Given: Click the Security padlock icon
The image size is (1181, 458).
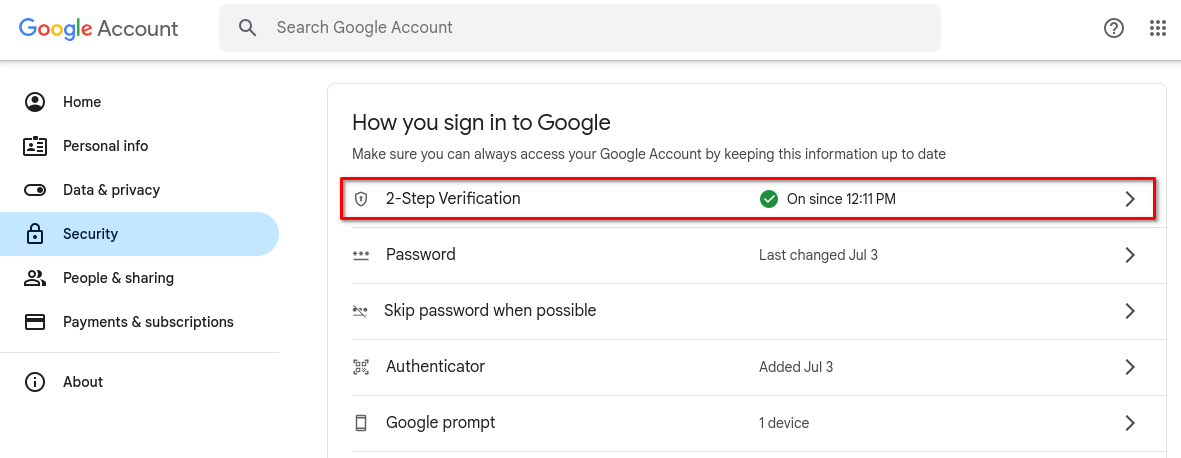Looking at the screenshot, I should coord(35,234).
